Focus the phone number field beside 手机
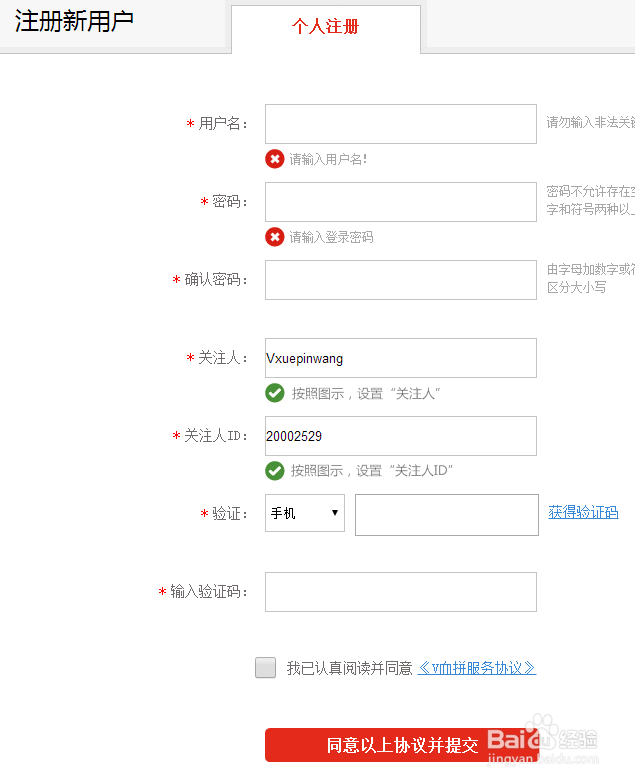Image resolution: width=635 pixels, height=782 pixels. [x=446, y=515]
